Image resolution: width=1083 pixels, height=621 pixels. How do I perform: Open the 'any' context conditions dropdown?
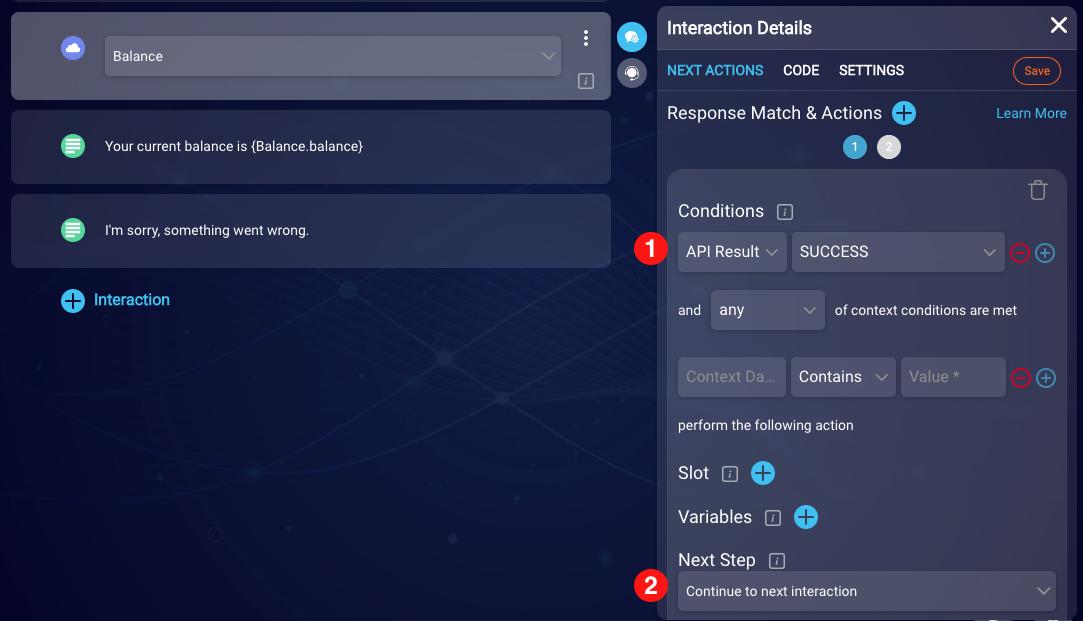[767, 310]
